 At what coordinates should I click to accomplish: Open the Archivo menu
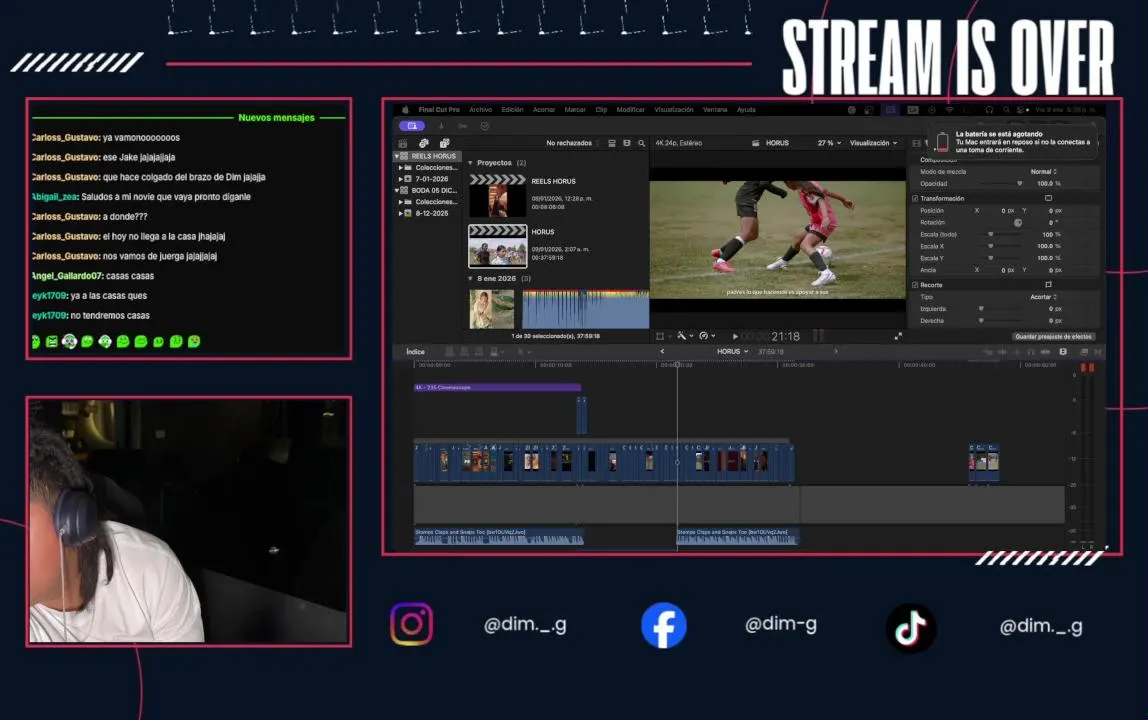[x=480, y=110]
